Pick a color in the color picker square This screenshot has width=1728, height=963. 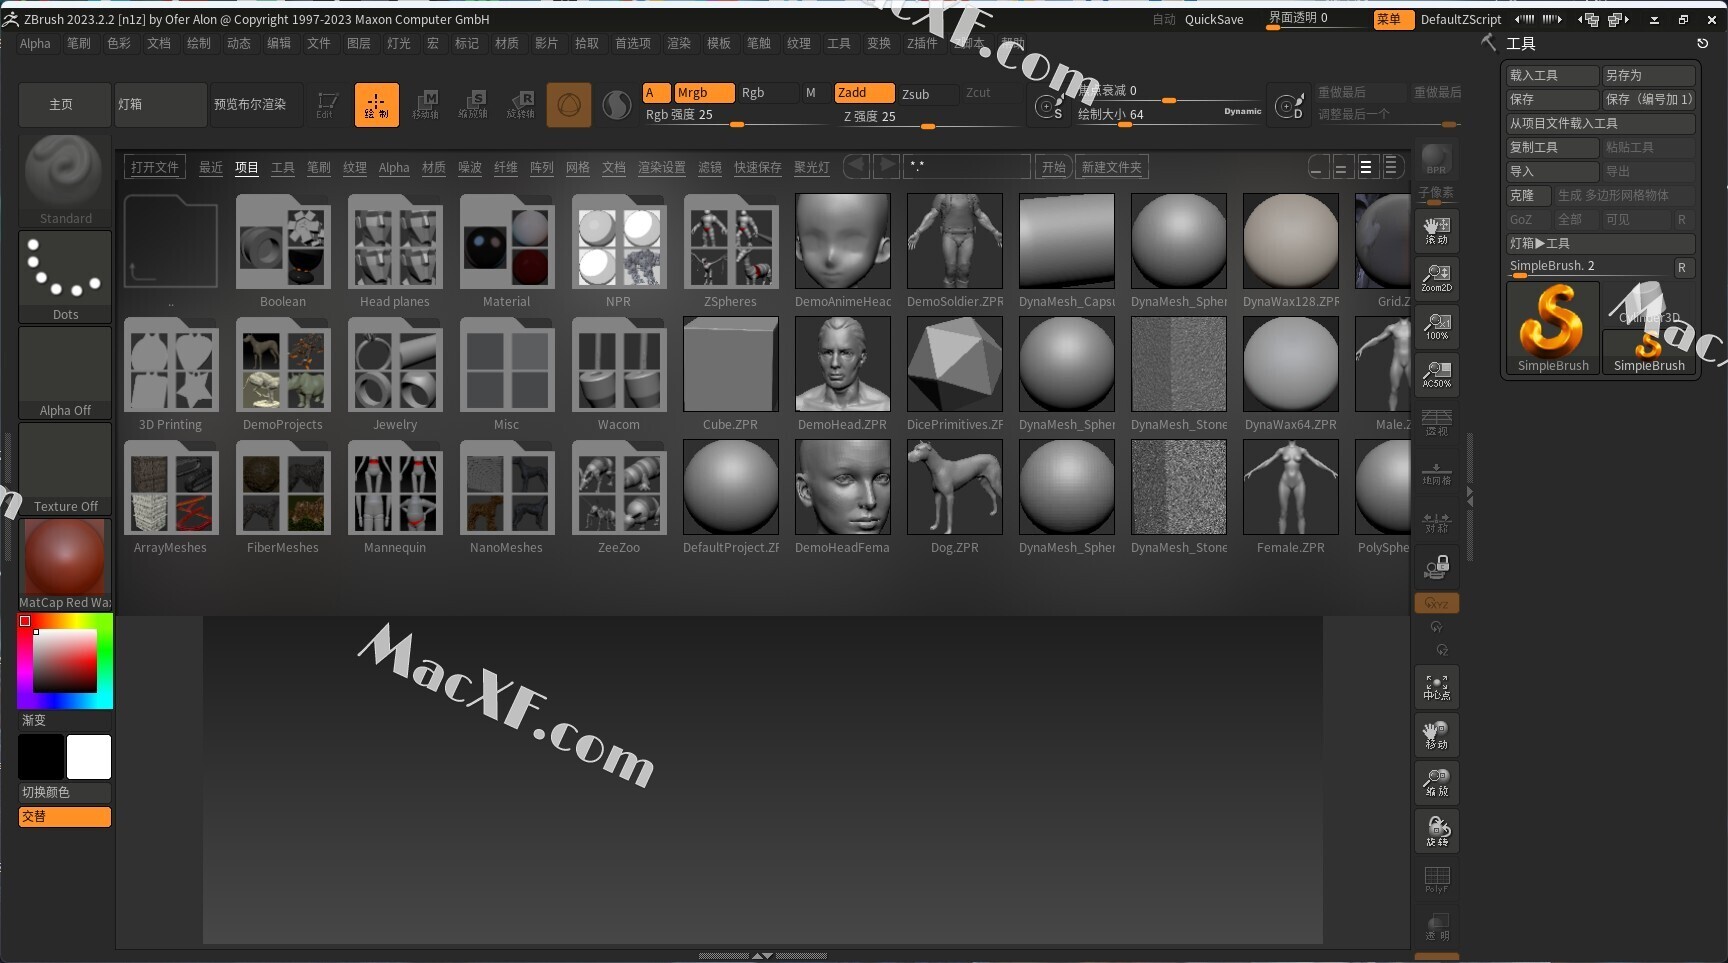pyautogui.click(x=65, y=661)
